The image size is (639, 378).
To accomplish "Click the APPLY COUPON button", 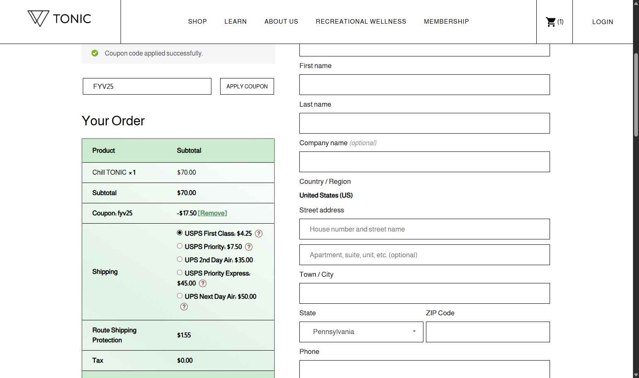I will click(247, 86).
